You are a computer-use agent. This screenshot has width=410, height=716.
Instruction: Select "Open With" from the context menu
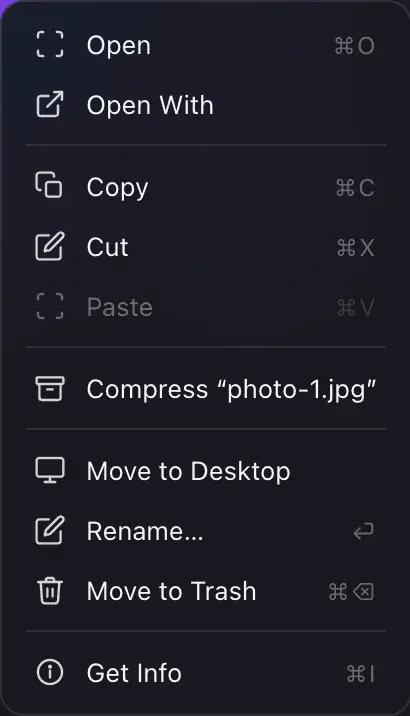coord(150,105)
